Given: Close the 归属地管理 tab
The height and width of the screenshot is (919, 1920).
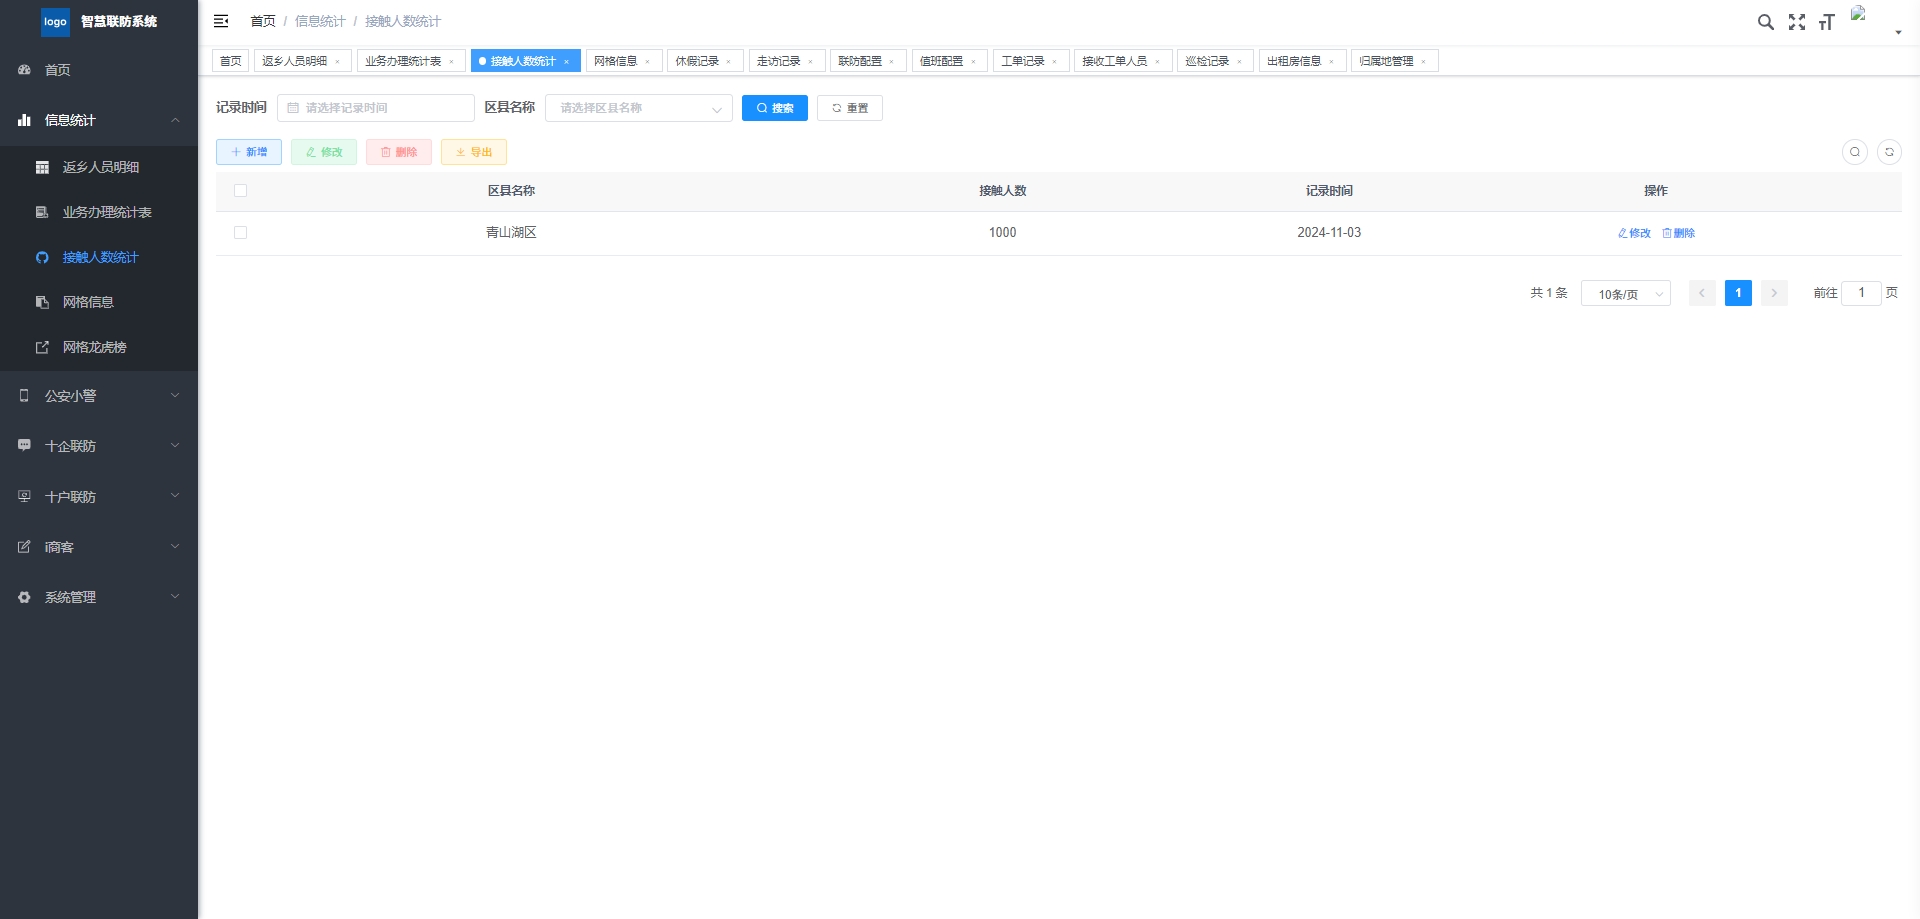Looking at the screenshot, I should 1423,62.
